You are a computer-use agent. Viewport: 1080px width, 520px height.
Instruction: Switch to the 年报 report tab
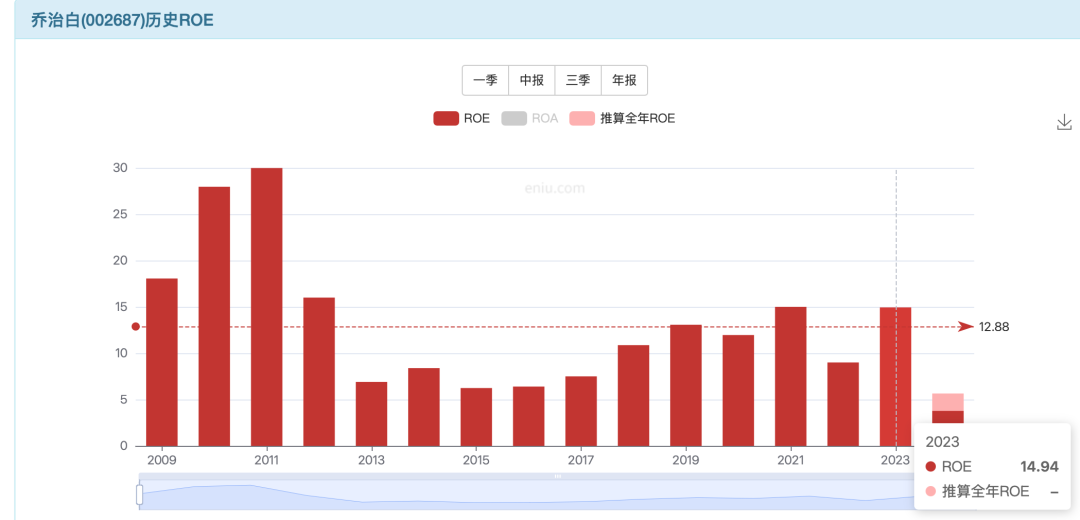coord(625,81)
